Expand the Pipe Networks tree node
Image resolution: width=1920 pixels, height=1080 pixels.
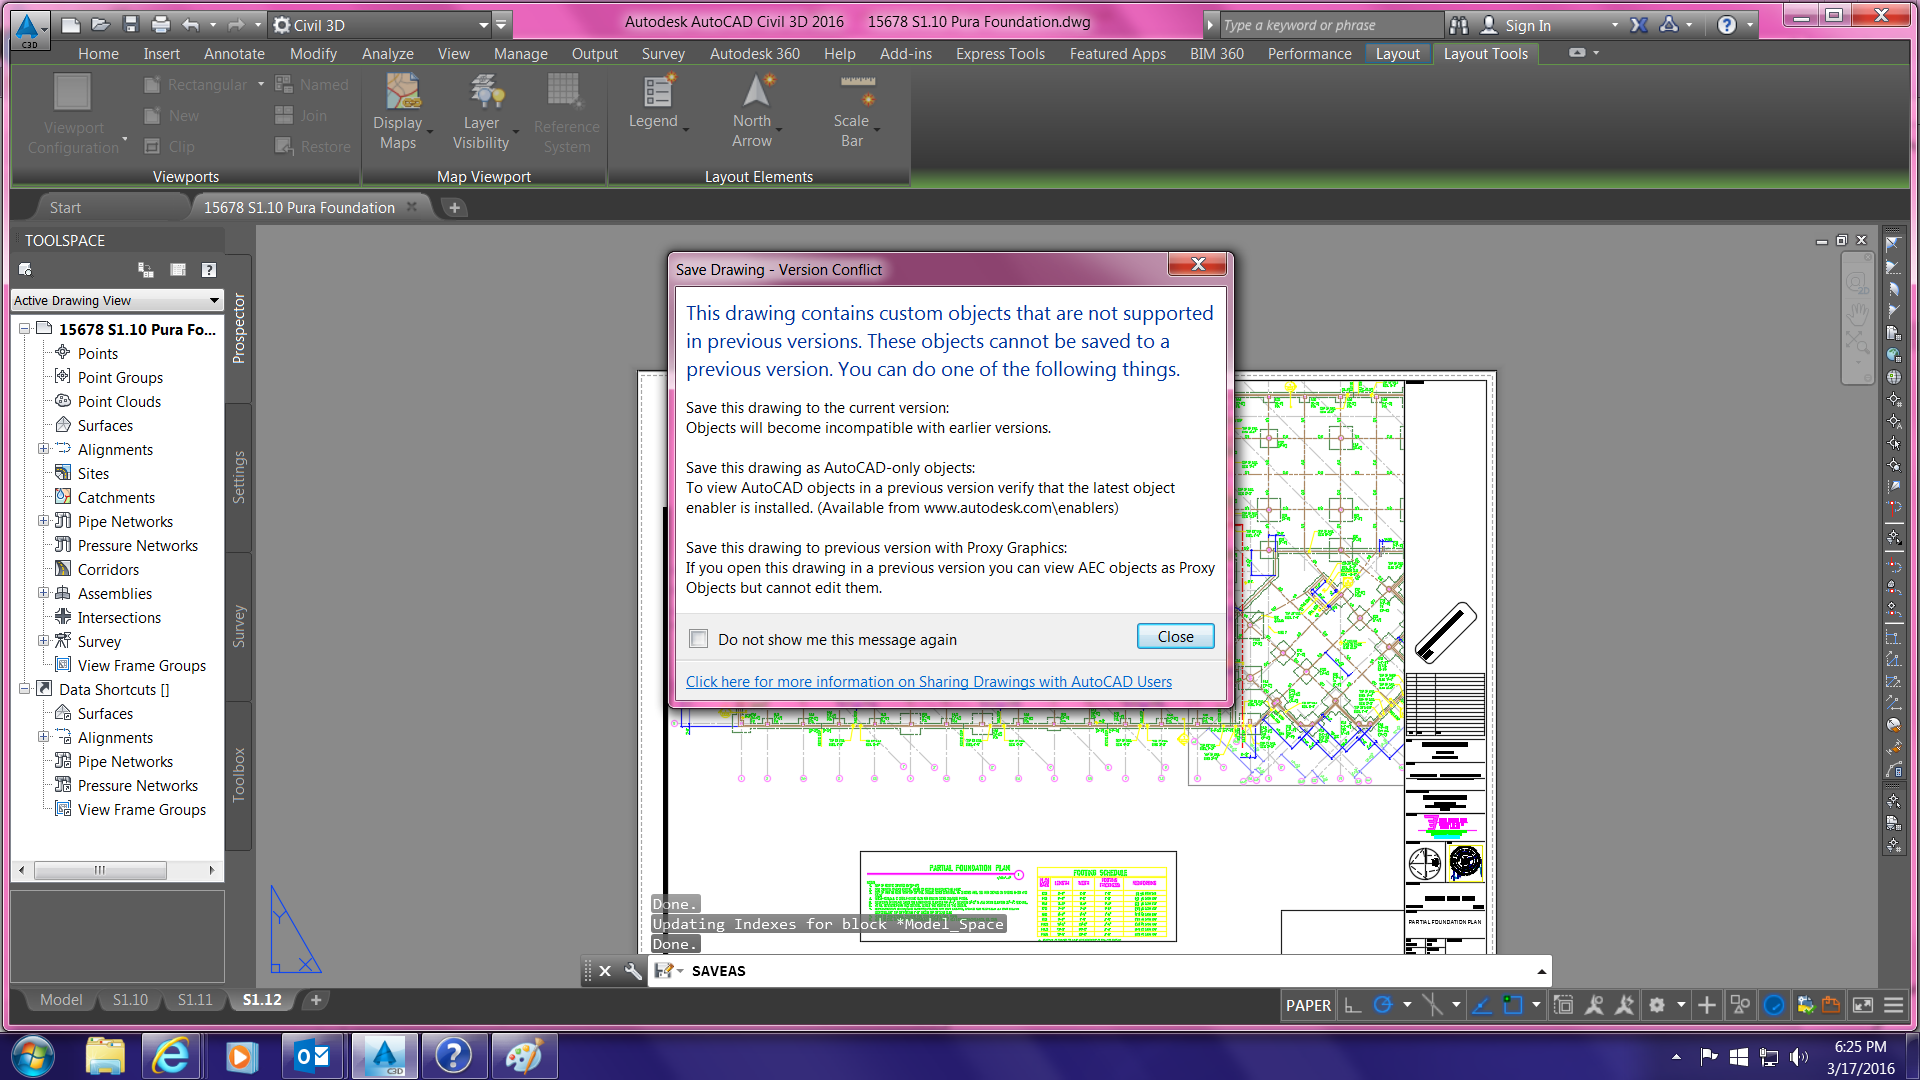pyautogui.click(x=43, y=521)
